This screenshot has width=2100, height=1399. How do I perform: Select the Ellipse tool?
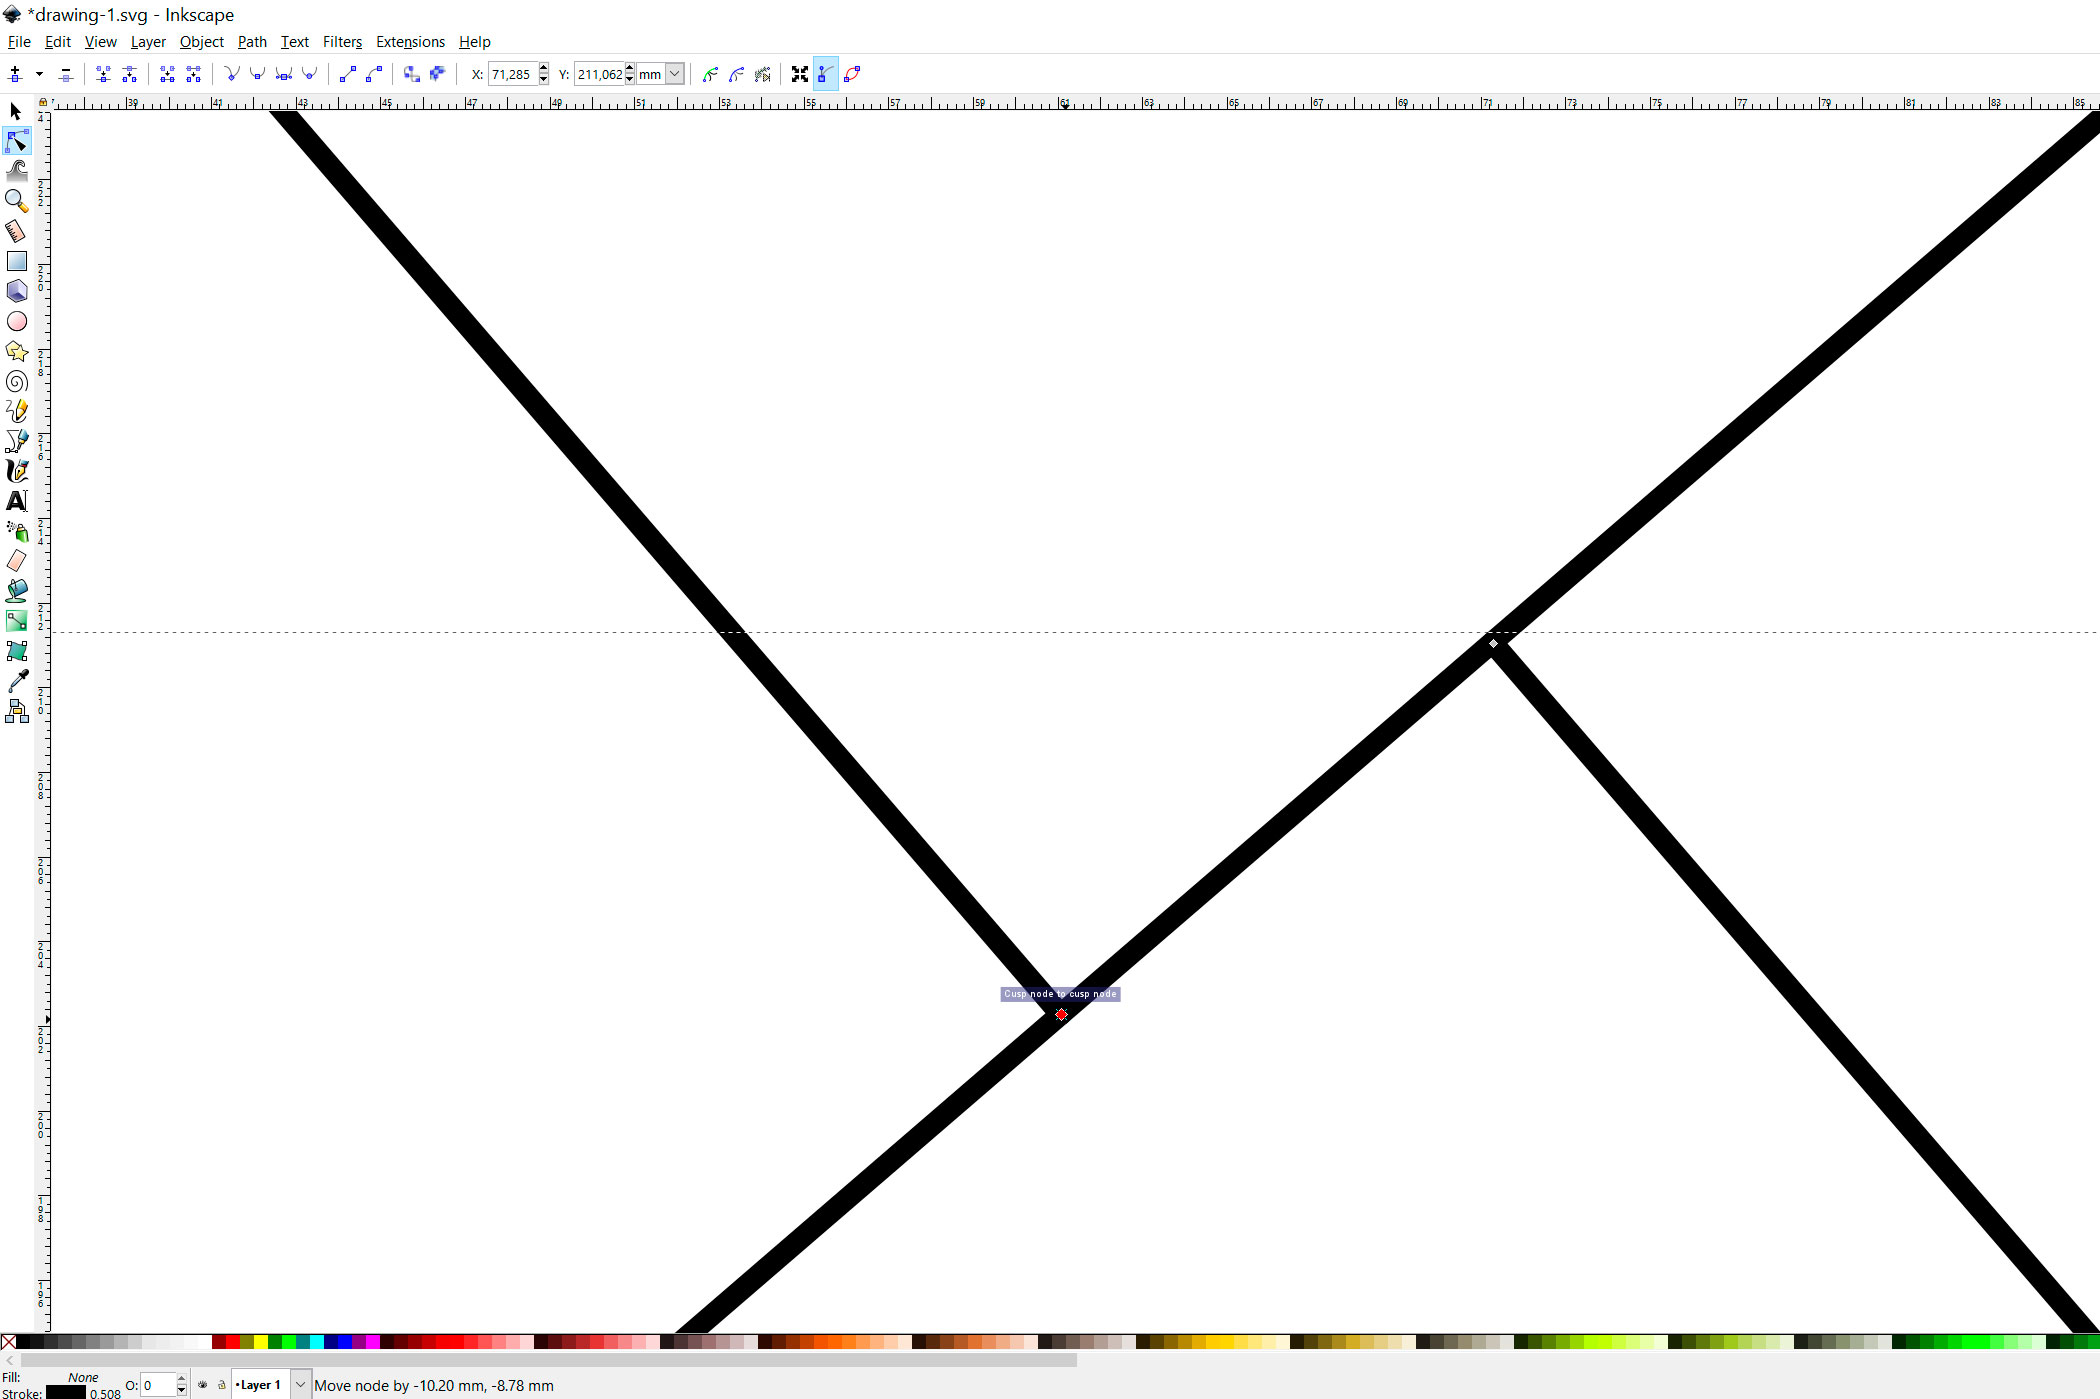tap(16, 321)
